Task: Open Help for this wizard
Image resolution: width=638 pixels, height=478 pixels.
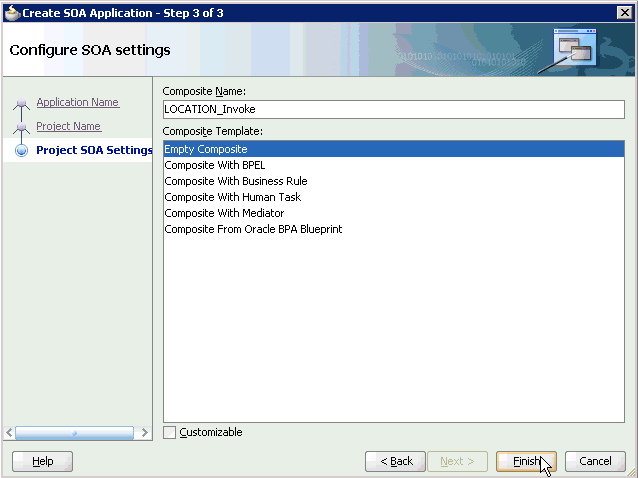Action: 42,461
